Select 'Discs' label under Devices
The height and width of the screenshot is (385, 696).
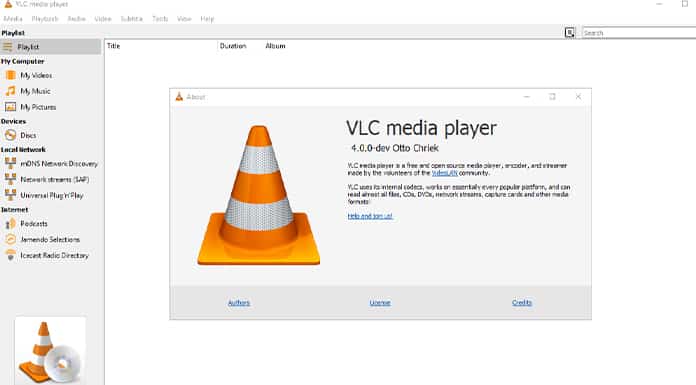28,135
